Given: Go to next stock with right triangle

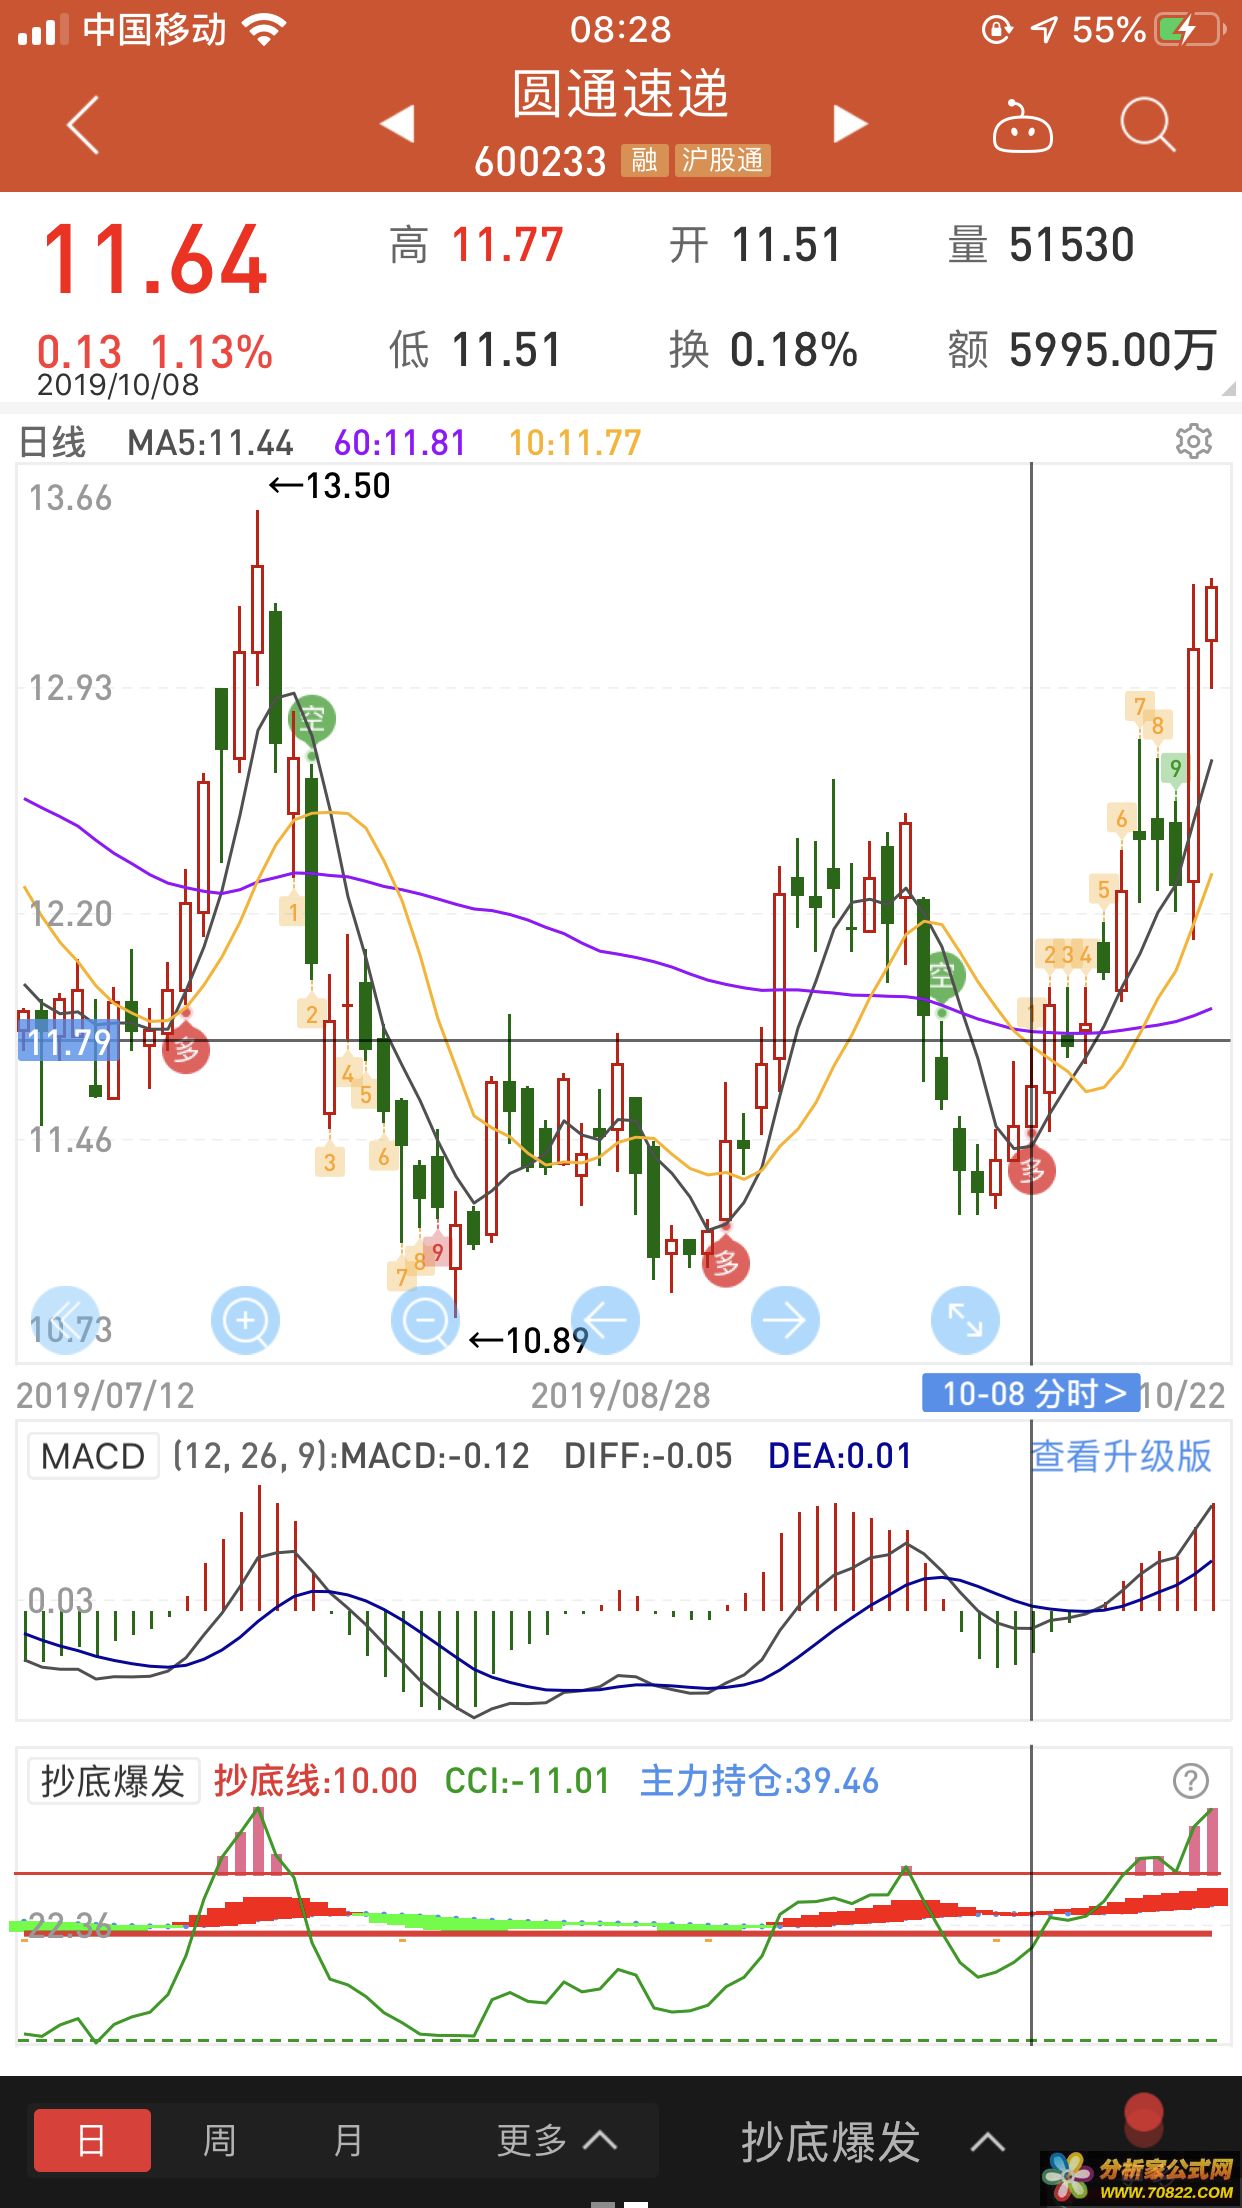Looking at the screenshot, I should [850, 124].
